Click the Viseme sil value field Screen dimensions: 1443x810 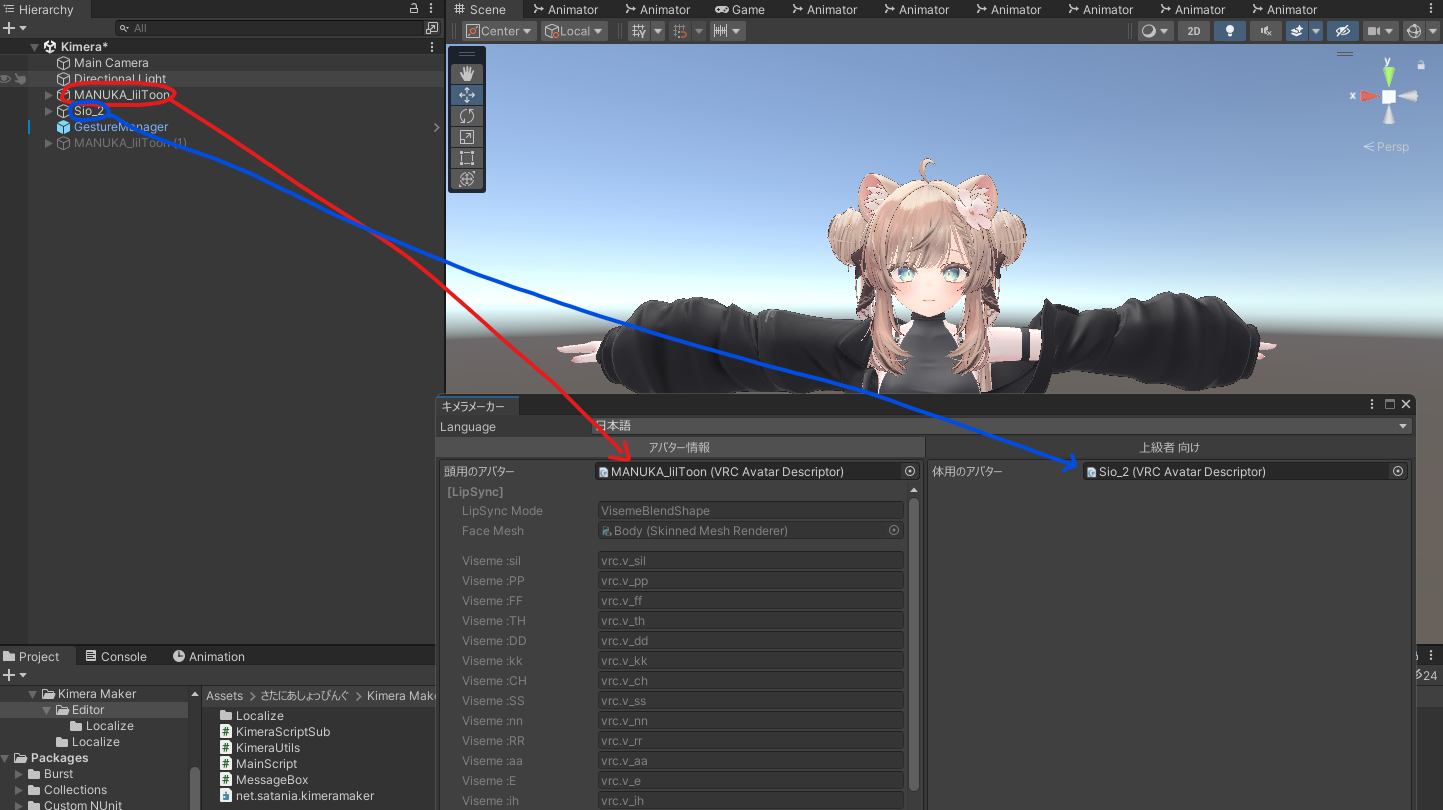tap(751, 561)
